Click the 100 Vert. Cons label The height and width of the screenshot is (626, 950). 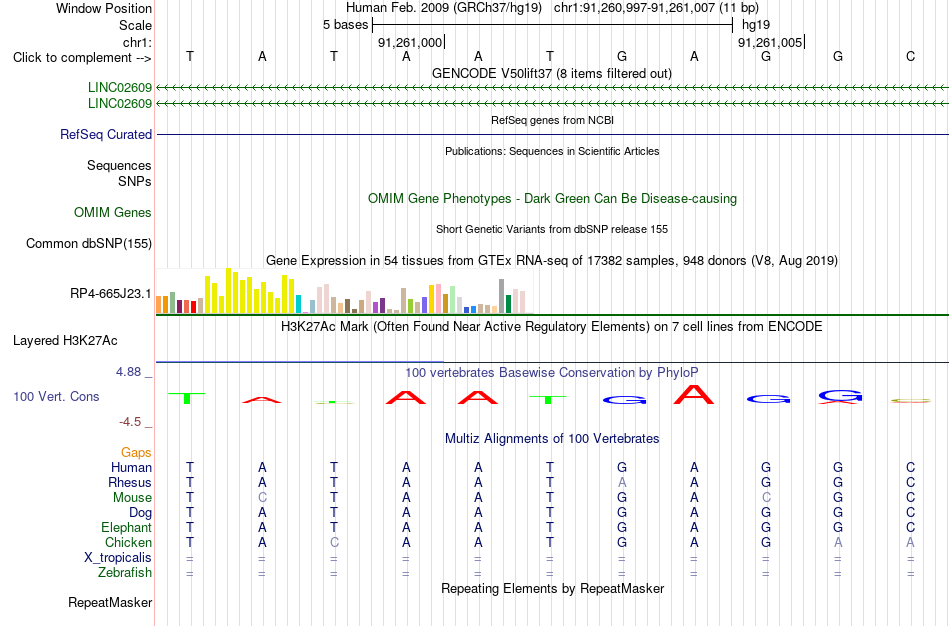coord(56,396)
